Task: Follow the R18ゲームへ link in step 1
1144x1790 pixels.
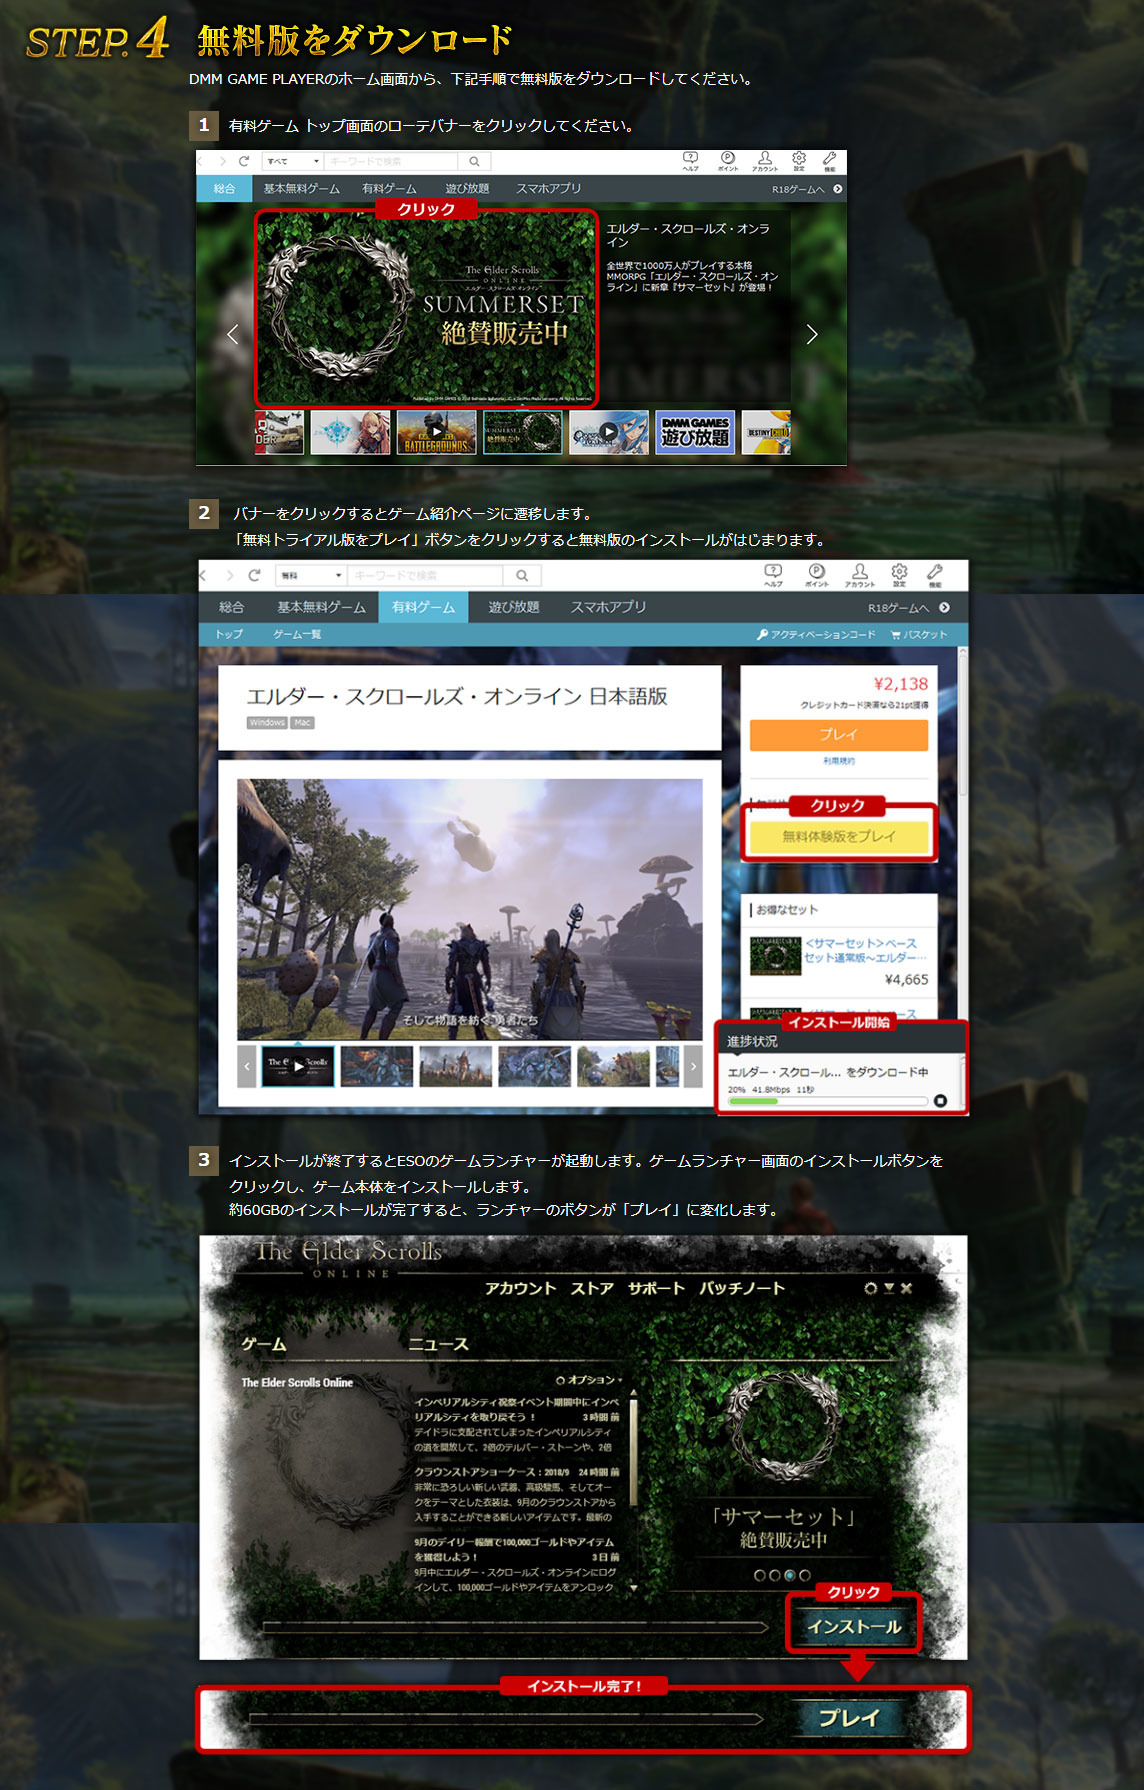Action: (806, 189)
